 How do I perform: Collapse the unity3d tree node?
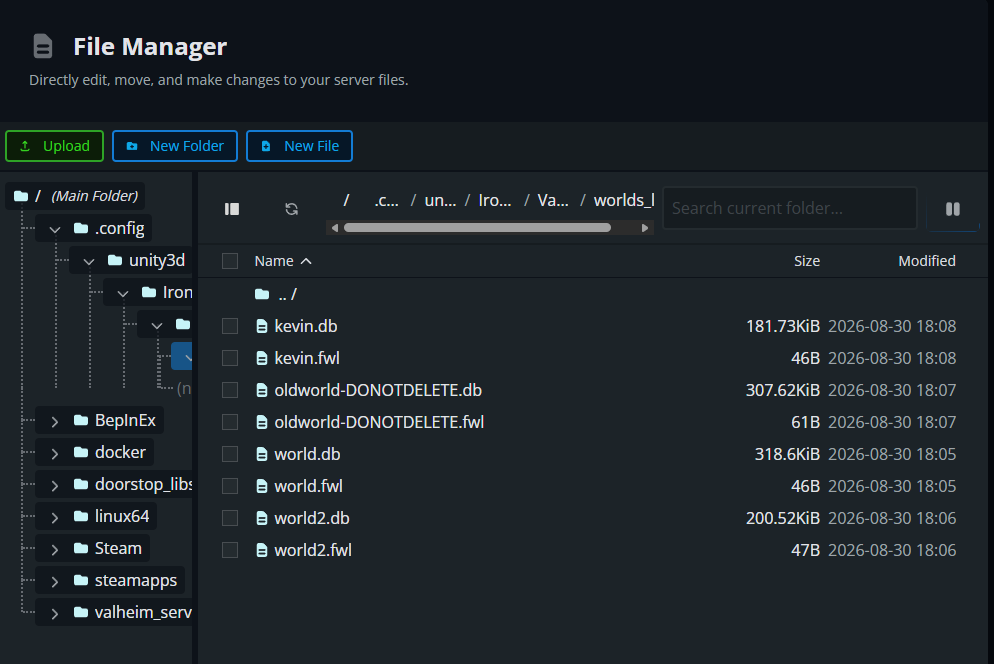89,261
